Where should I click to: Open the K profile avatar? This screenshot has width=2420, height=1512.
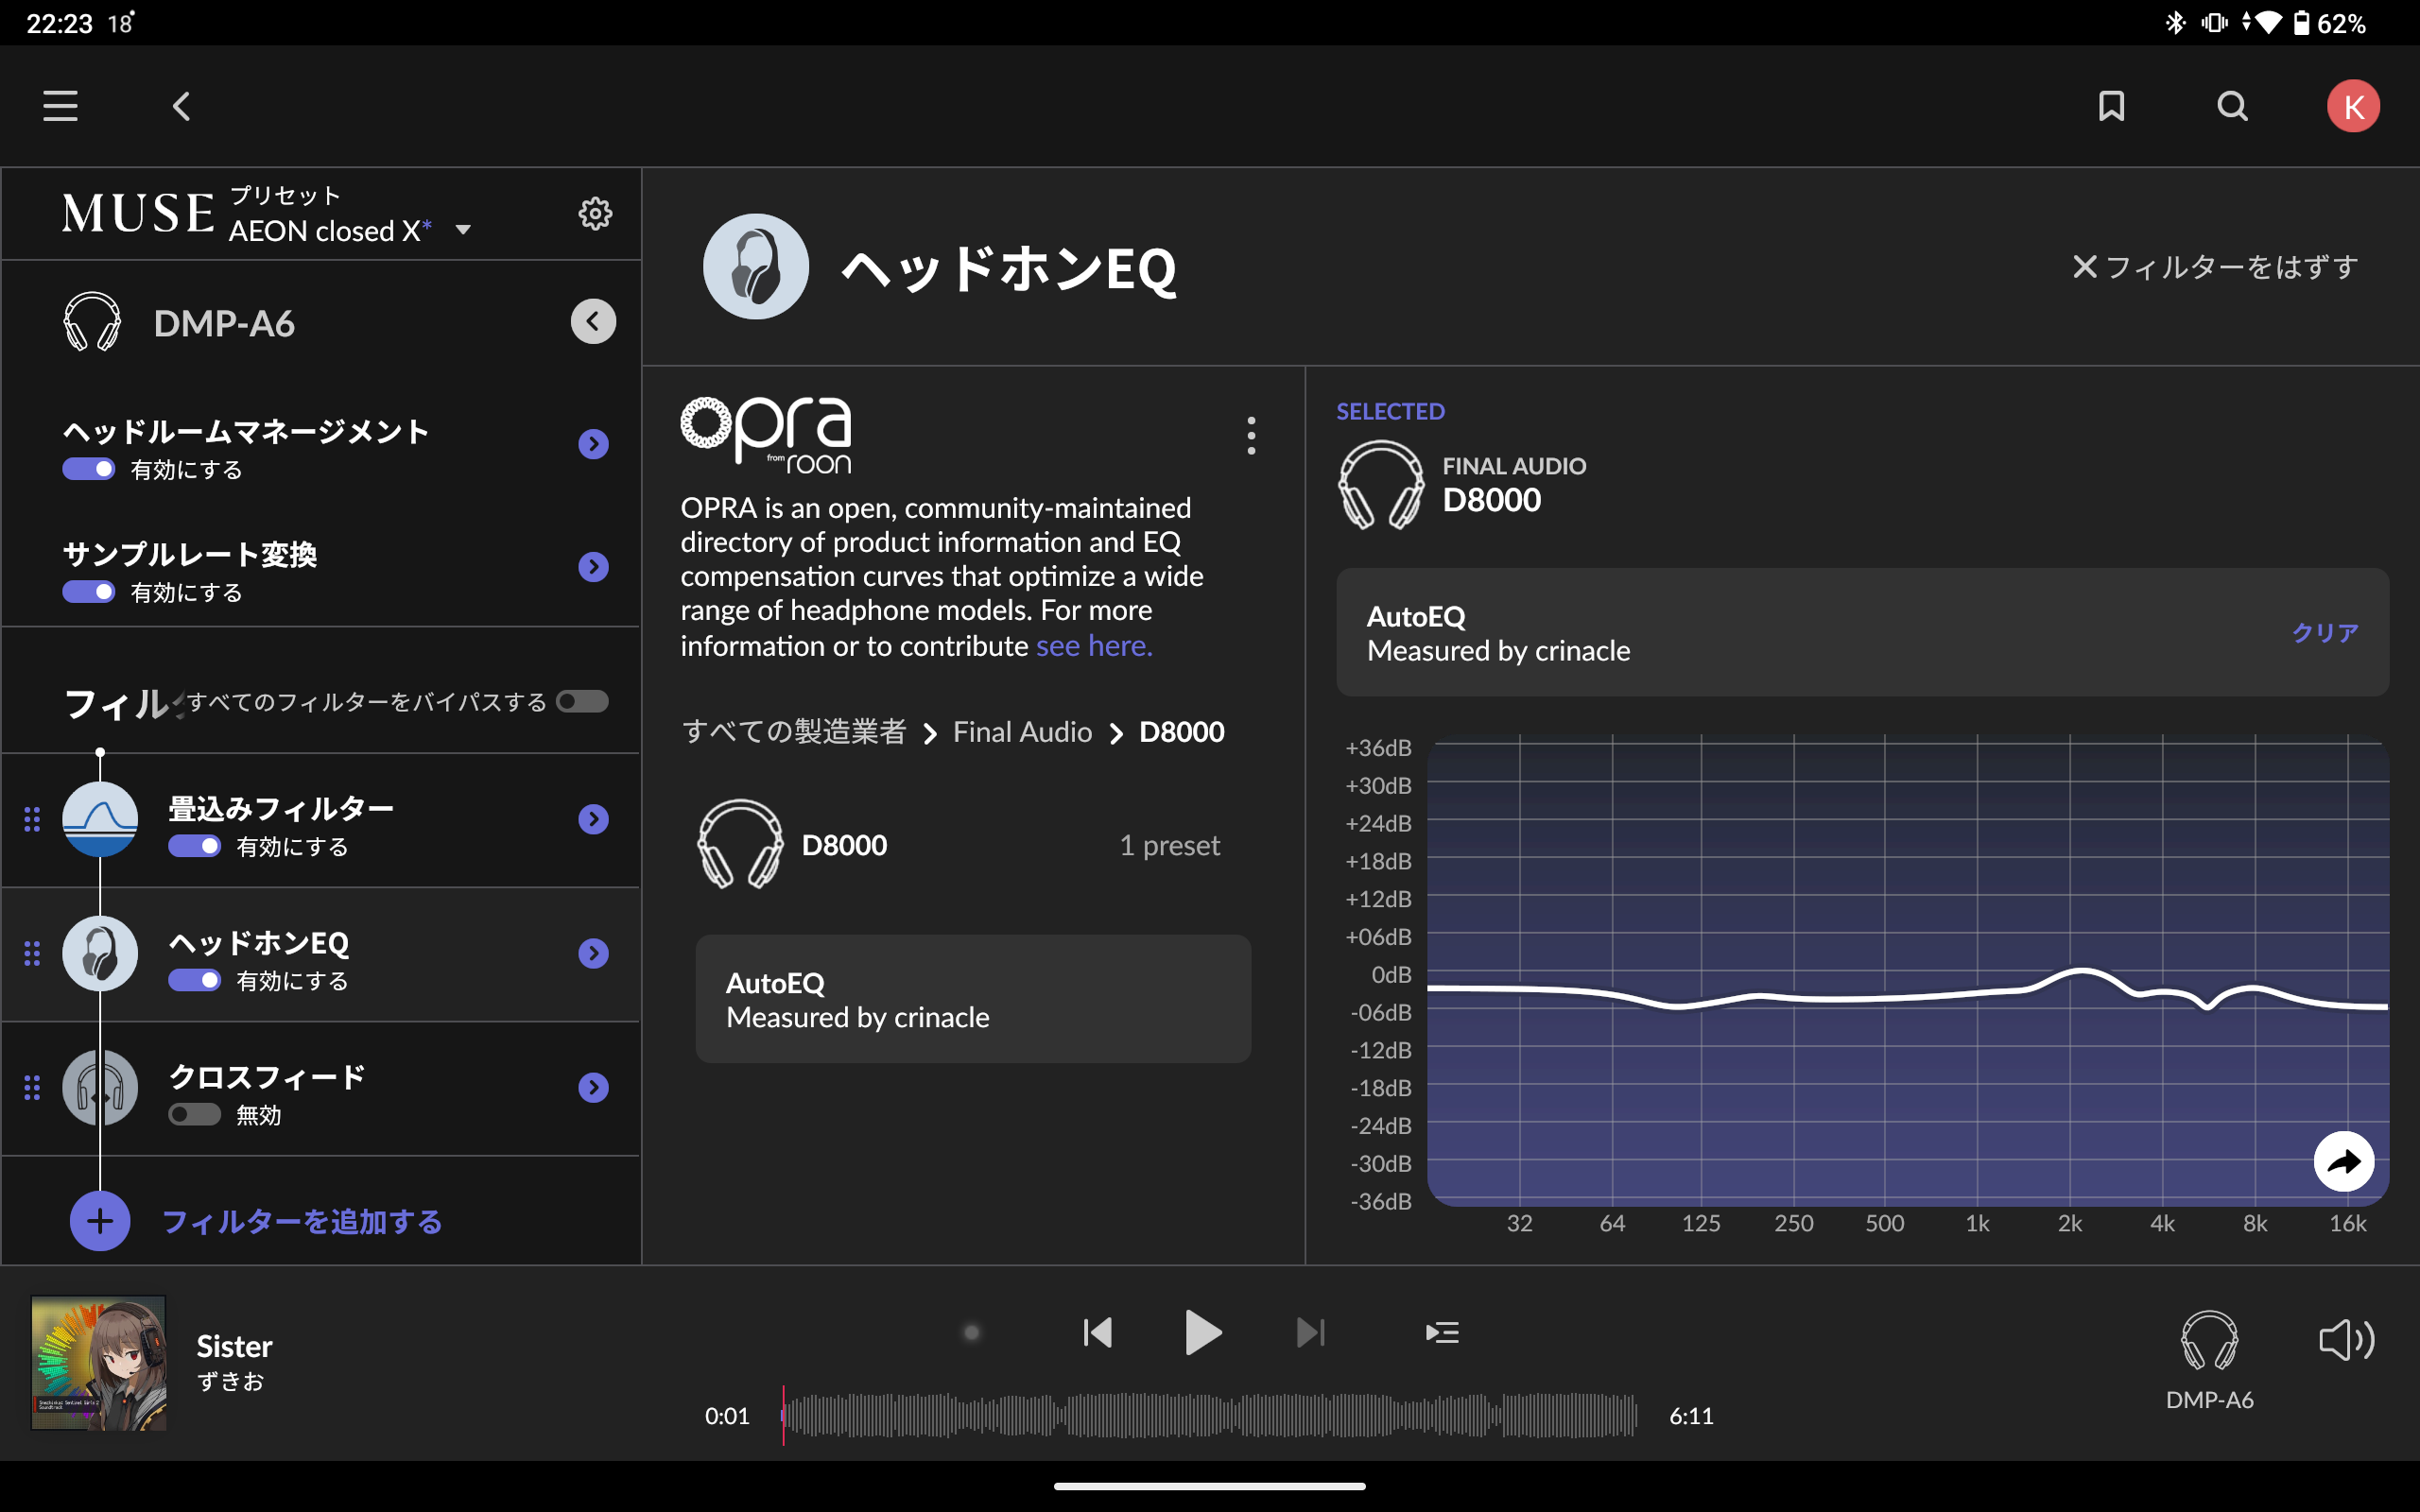pos(2353,106)
